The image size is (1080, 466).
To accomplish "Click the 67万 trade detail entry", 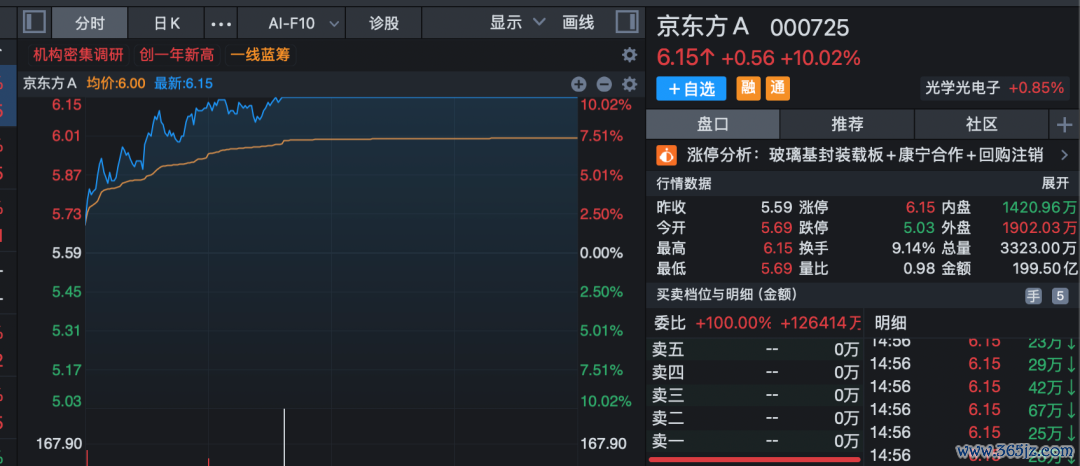I will pos(973,410).
